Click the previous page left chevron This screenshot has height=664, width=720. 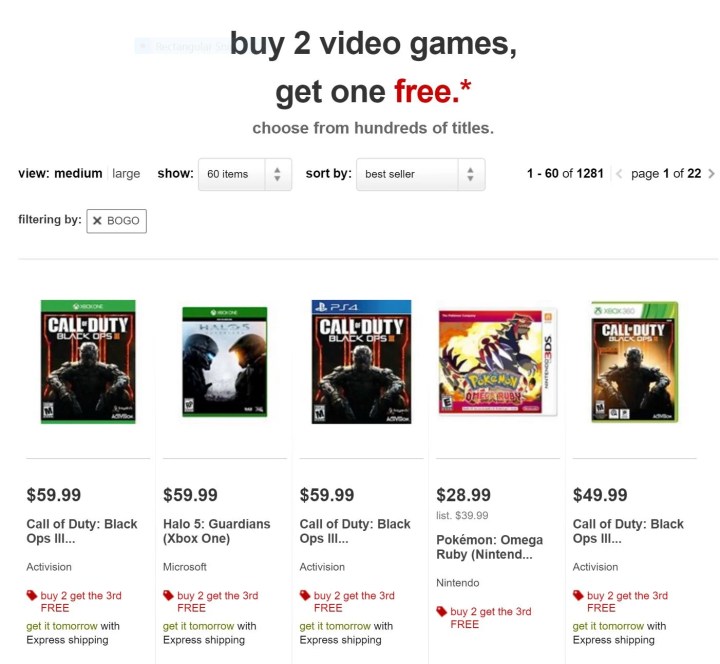point(619,174)
